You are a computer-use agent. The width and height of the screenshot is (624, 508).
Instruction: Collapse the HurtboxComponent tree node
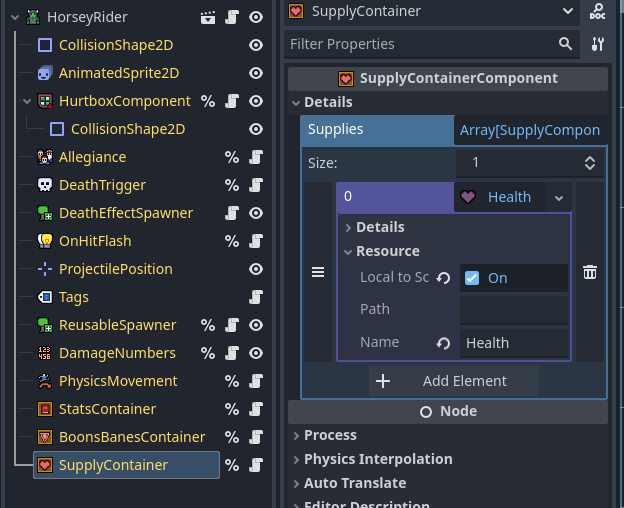point(27,101)
